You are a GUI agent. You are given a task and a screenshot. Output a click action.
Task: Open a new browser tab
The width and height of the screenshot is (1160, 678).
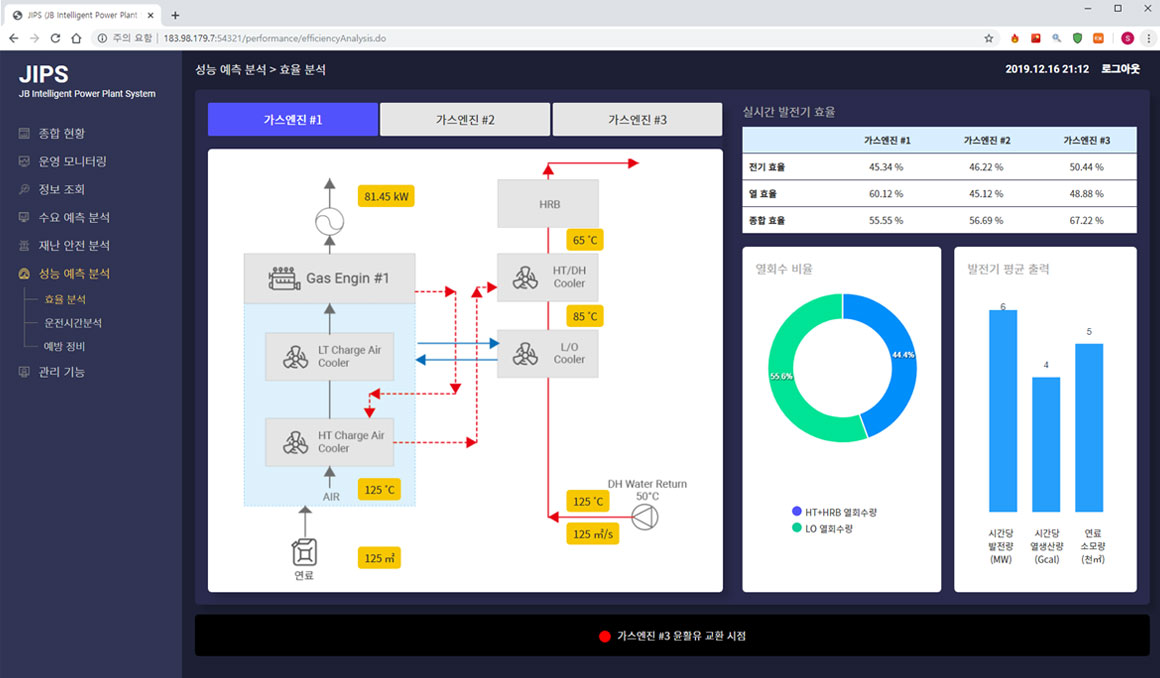pyautogui.click(x=175, y=15)
